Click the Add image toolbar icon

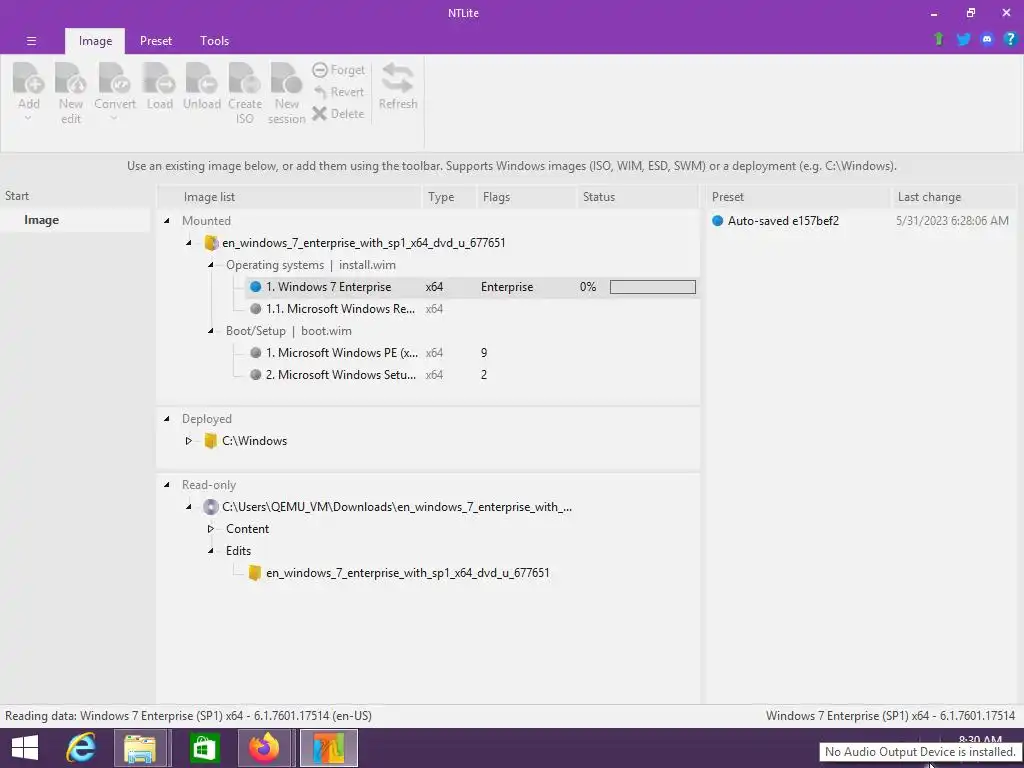tap(29, 78)
